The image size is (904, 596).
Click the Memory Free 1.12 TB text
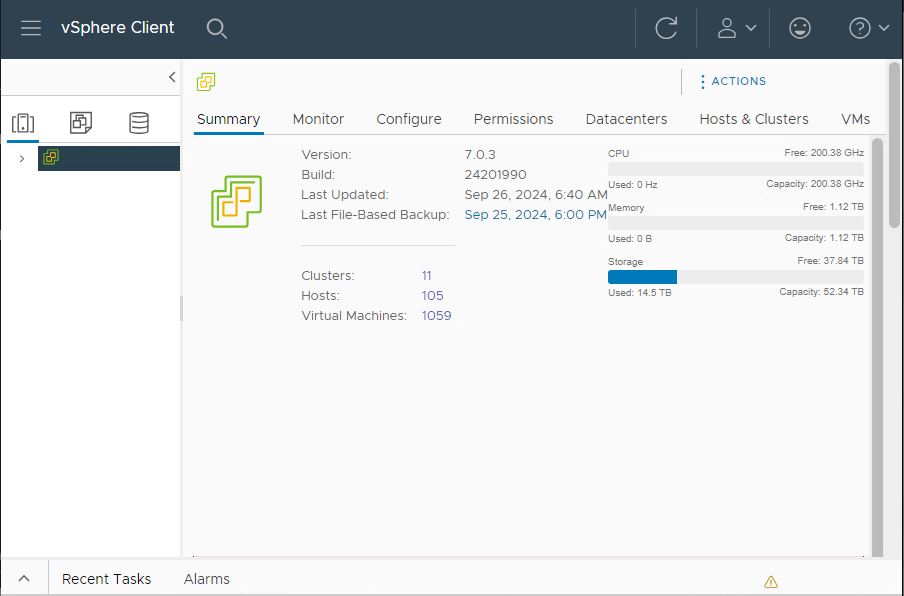[833, 206]
